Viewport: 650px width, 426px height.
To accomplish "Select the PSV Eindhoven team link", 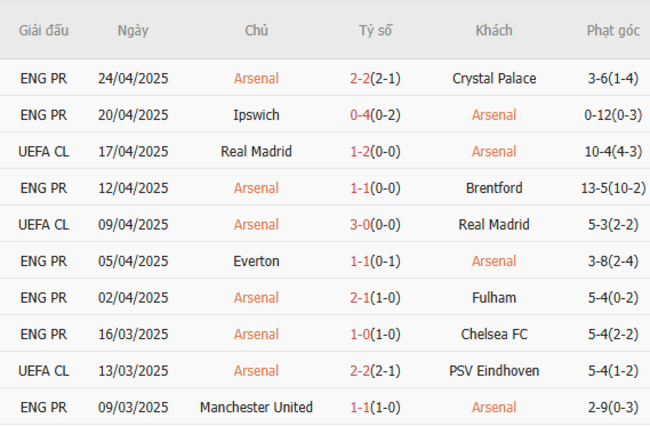I will pyautogui.click(x=494, y=371).
